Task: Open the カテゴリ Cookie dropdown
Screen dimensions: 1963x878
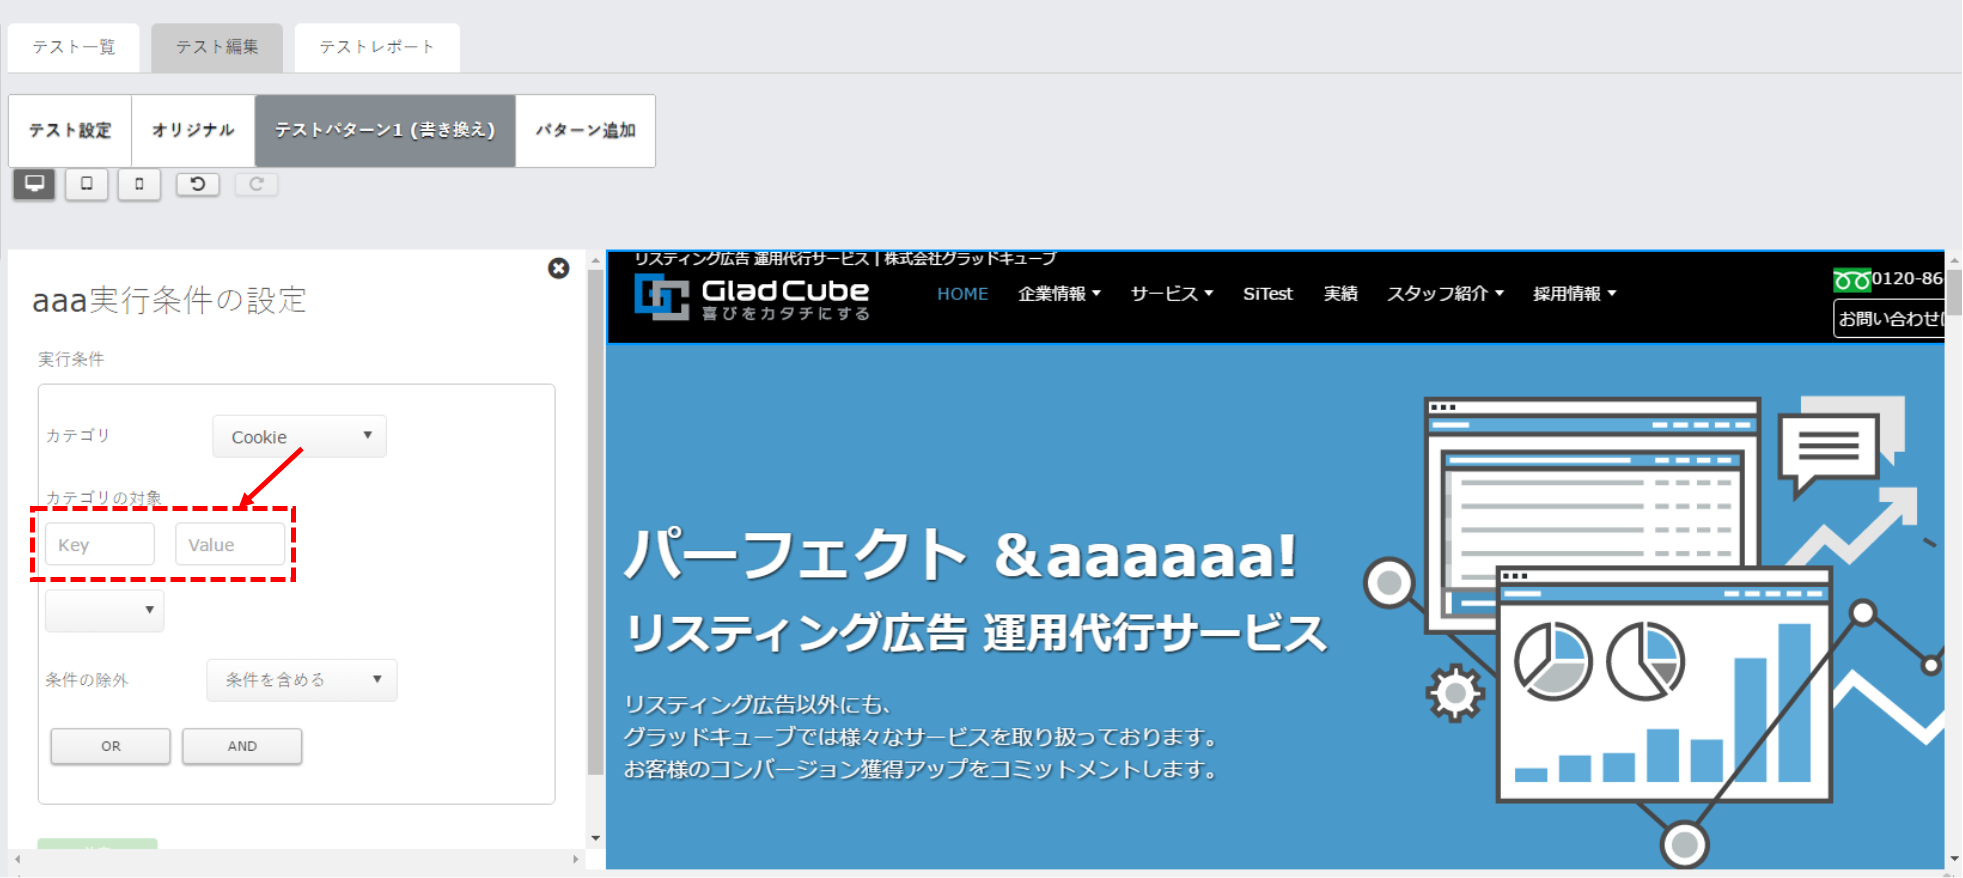Action: click(x=299, y=436)
